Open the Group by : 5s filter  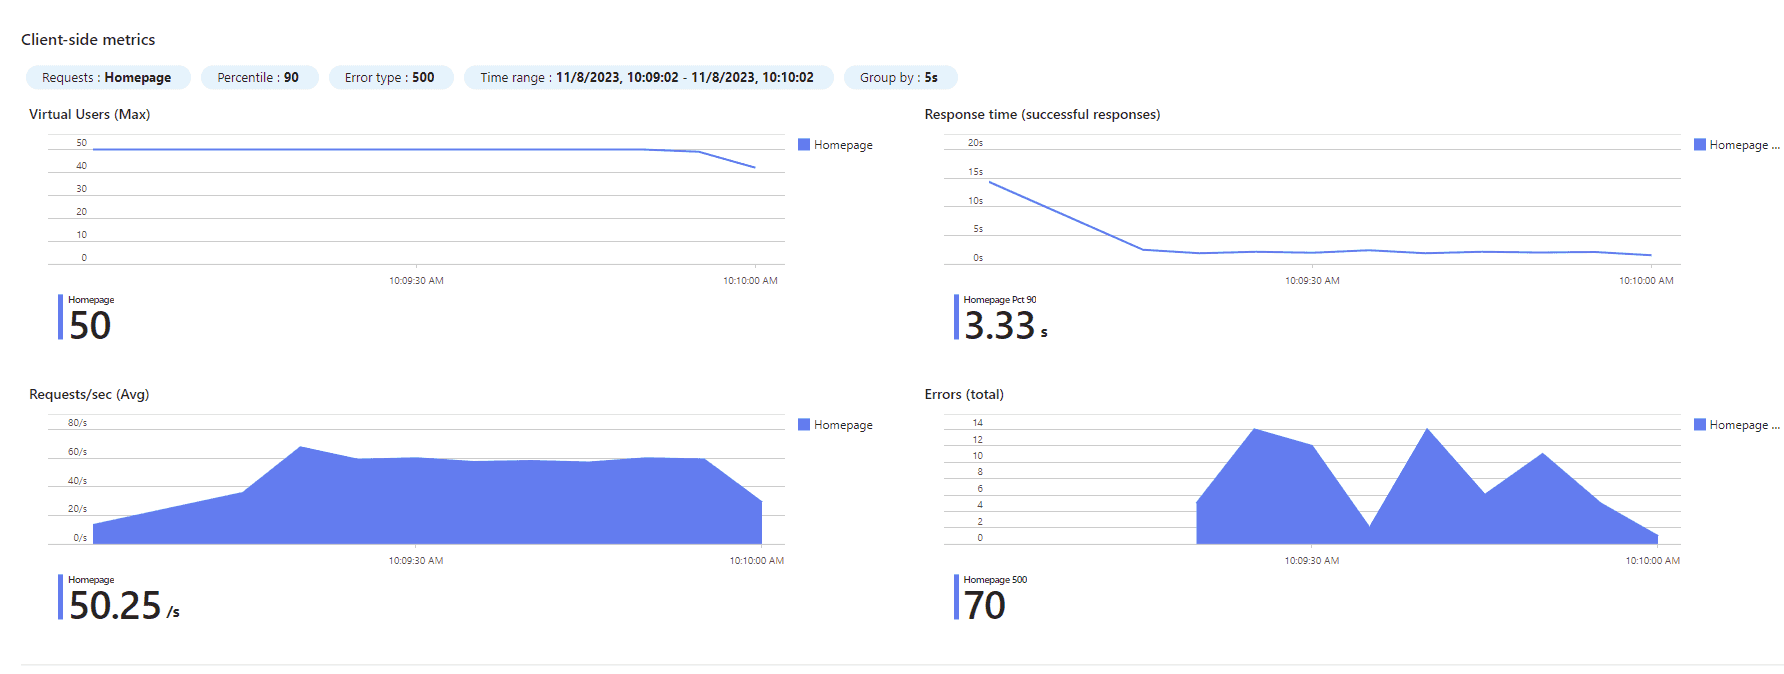point(899,77)
